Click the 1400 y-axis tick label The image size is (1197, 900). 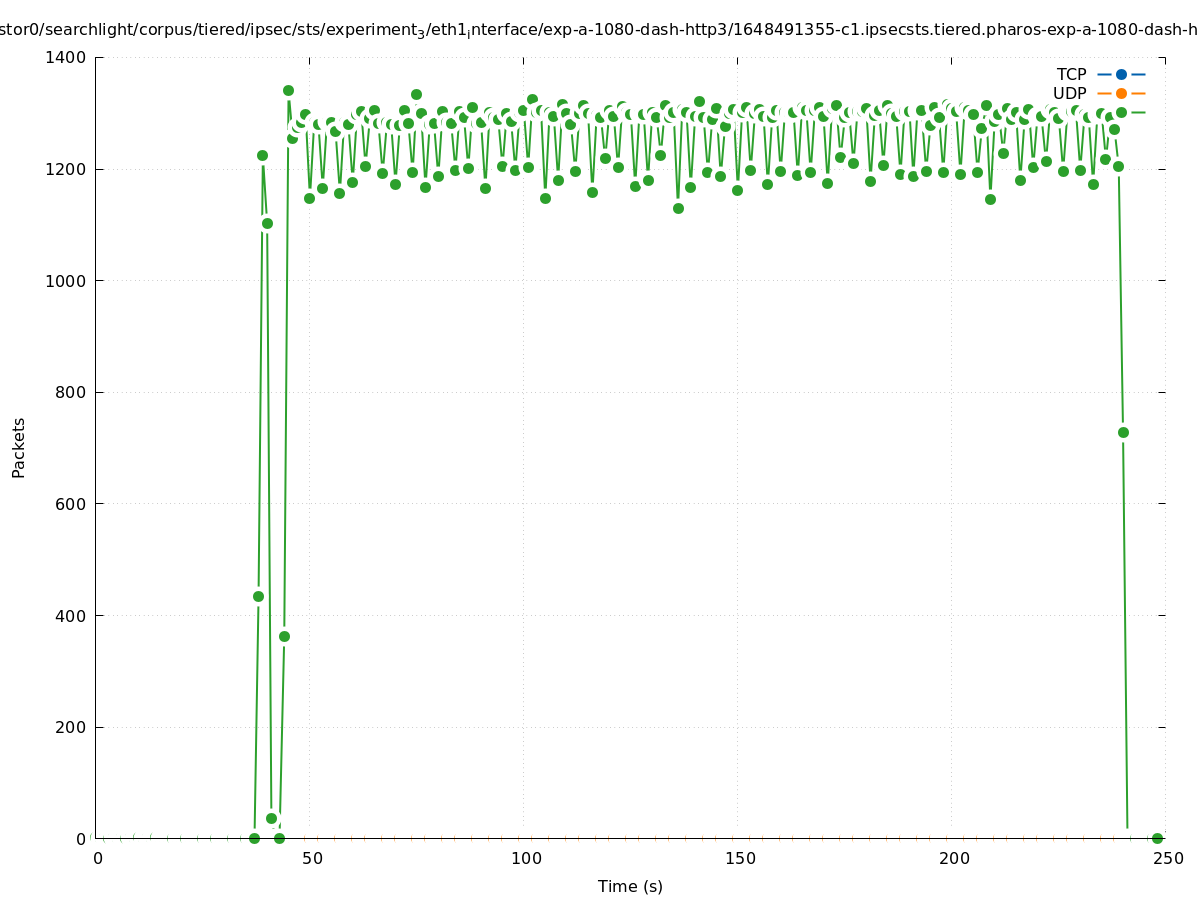(66, 58)
